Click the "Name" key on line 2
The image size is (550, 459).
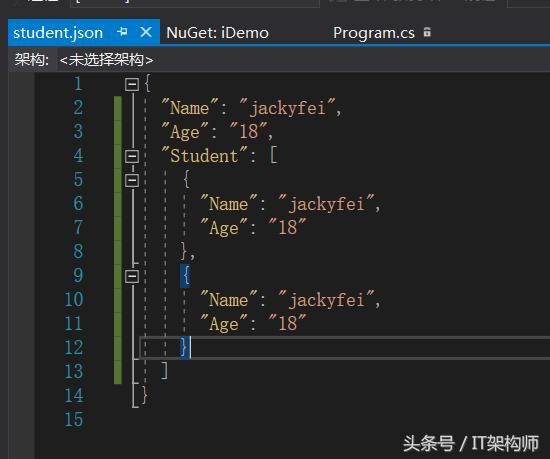pos(189,107)
